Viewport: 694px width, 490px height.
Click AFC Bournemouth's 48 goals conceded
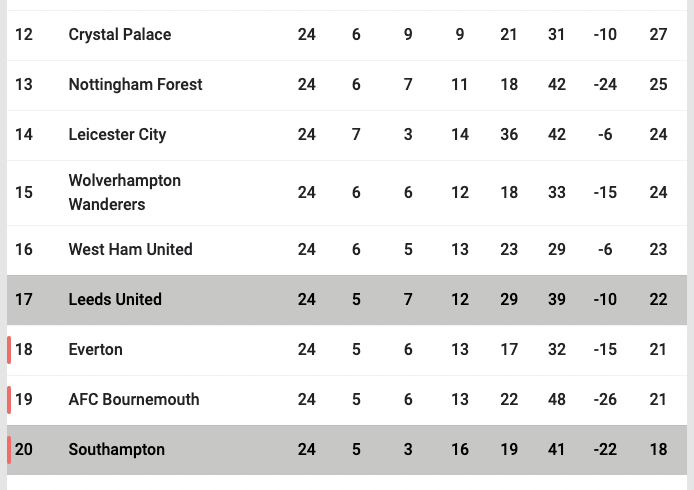[x=556, y=400]
